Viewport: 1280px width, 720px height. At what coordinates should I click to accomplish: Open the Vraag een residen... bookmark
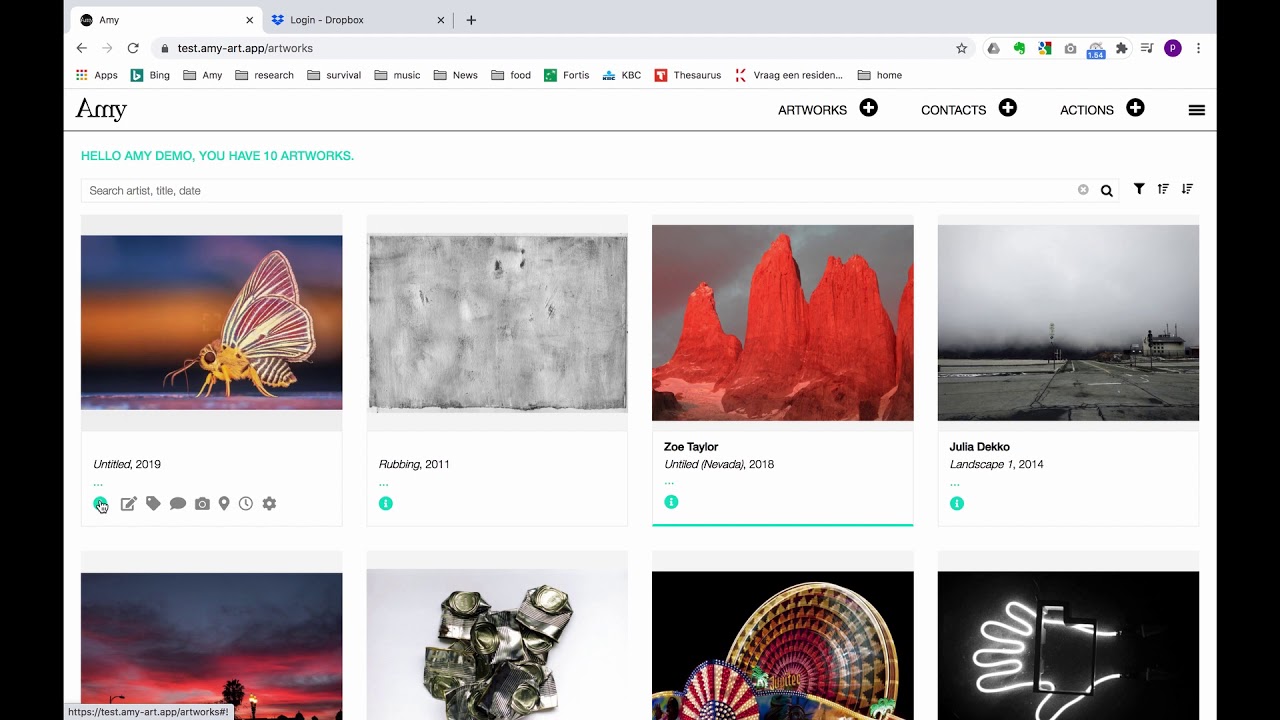[x=789, y=75]
